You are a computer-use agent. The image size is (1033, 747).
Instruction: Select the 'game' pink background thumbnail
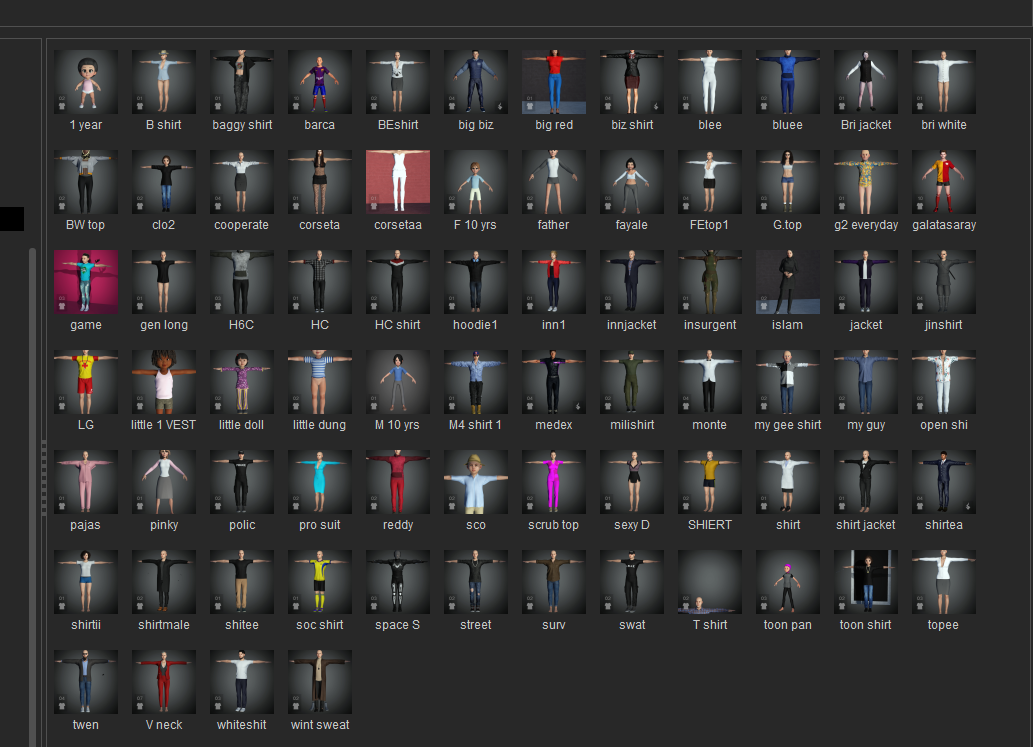(x=86, y=282)
